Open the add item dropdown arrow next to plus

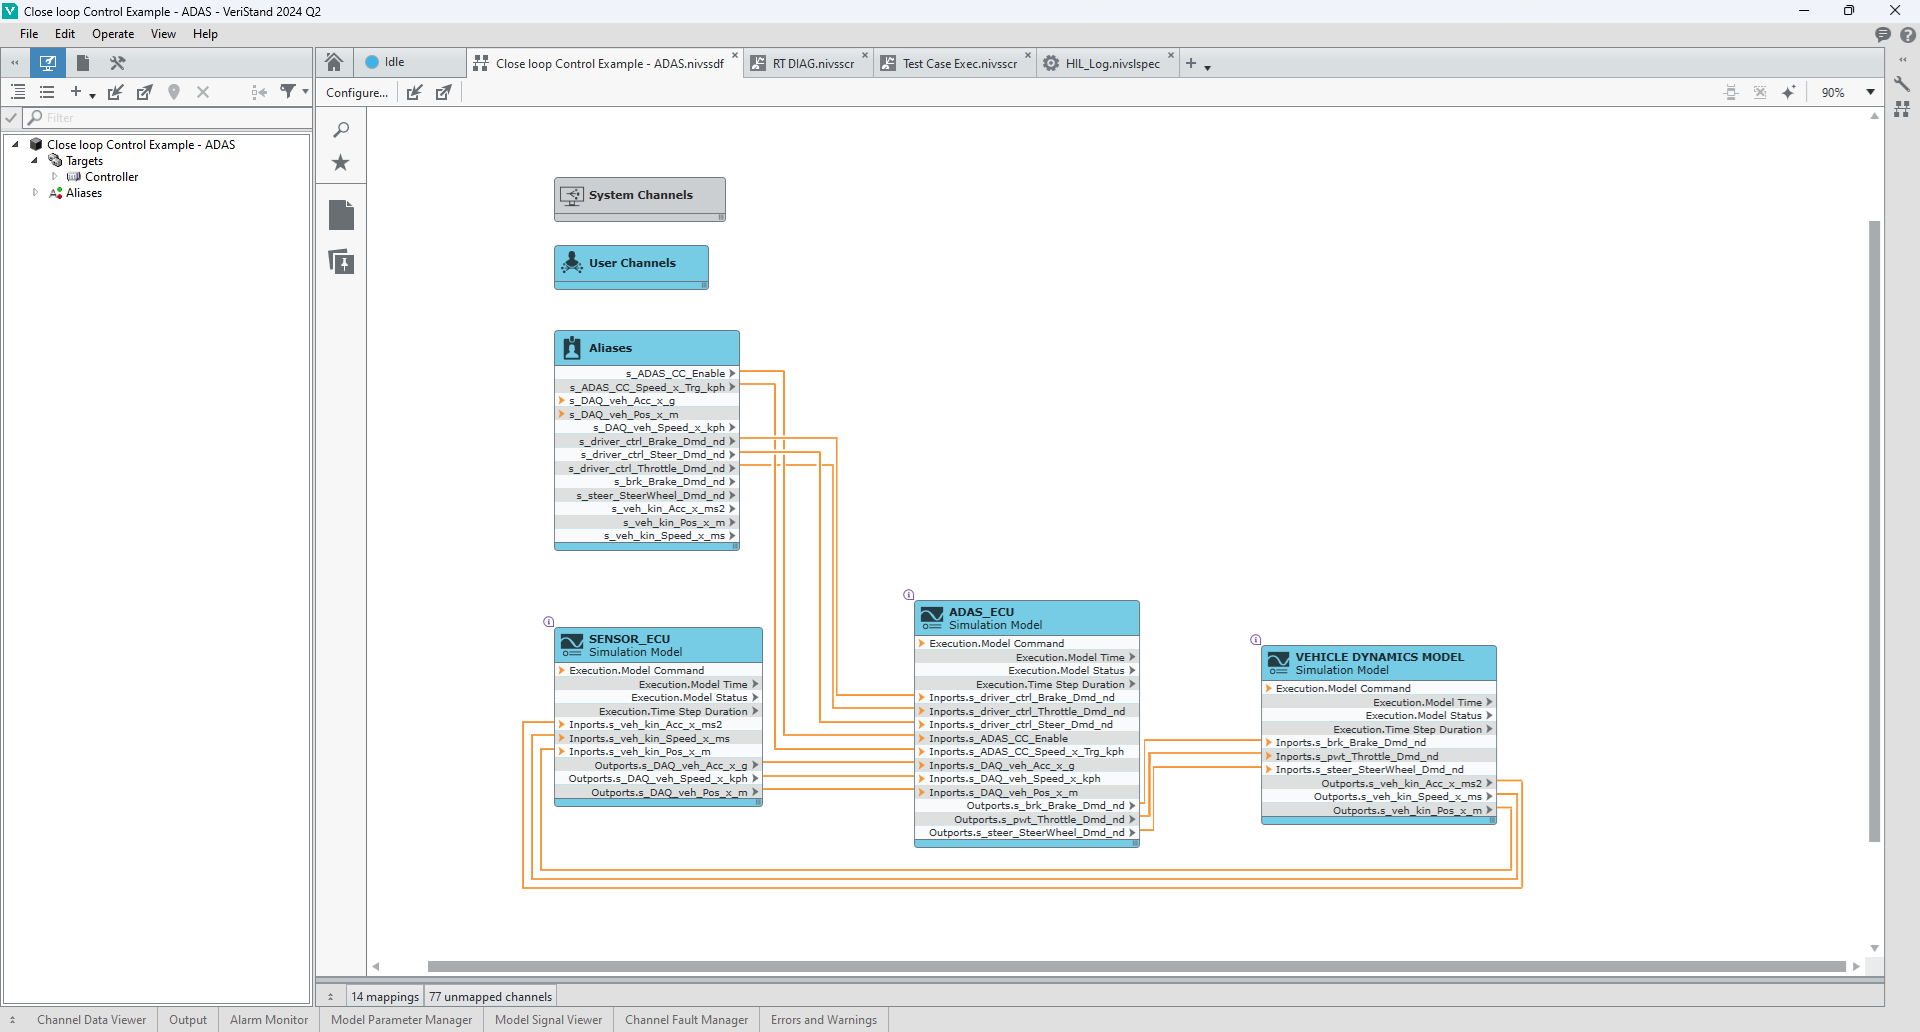click(92, 95)
